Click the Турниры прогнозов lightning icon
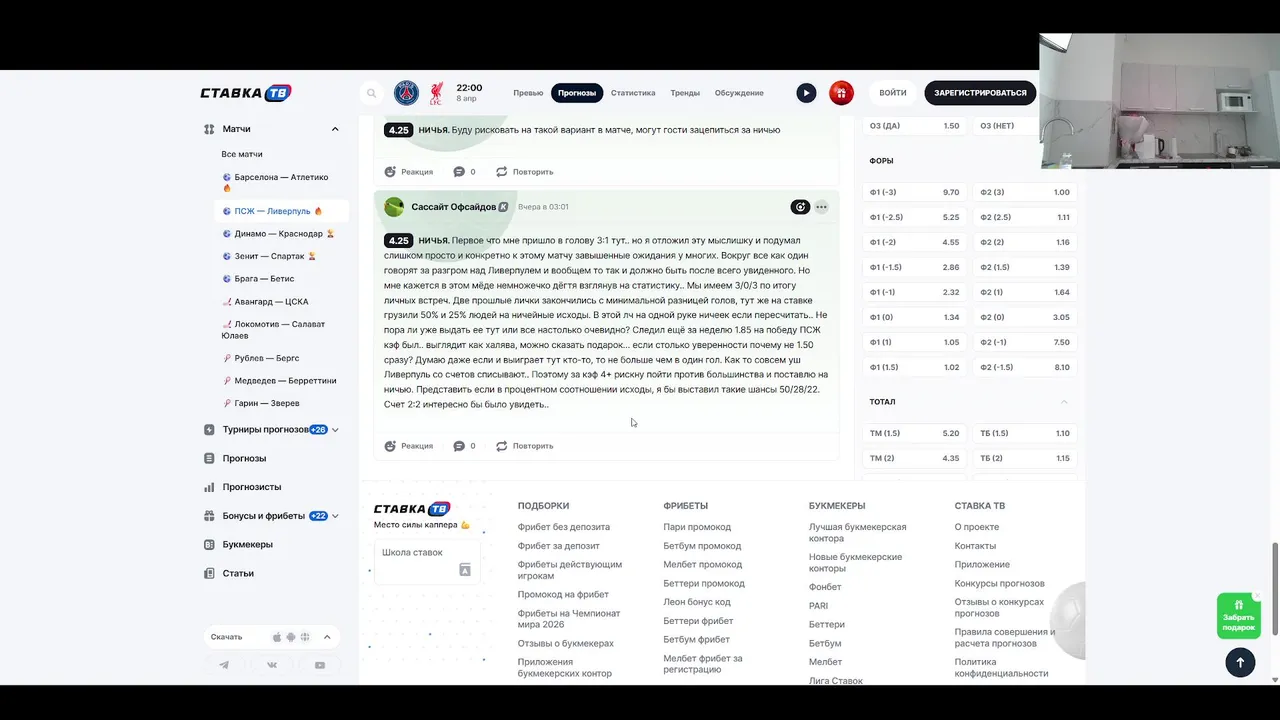 click(209, 430)
